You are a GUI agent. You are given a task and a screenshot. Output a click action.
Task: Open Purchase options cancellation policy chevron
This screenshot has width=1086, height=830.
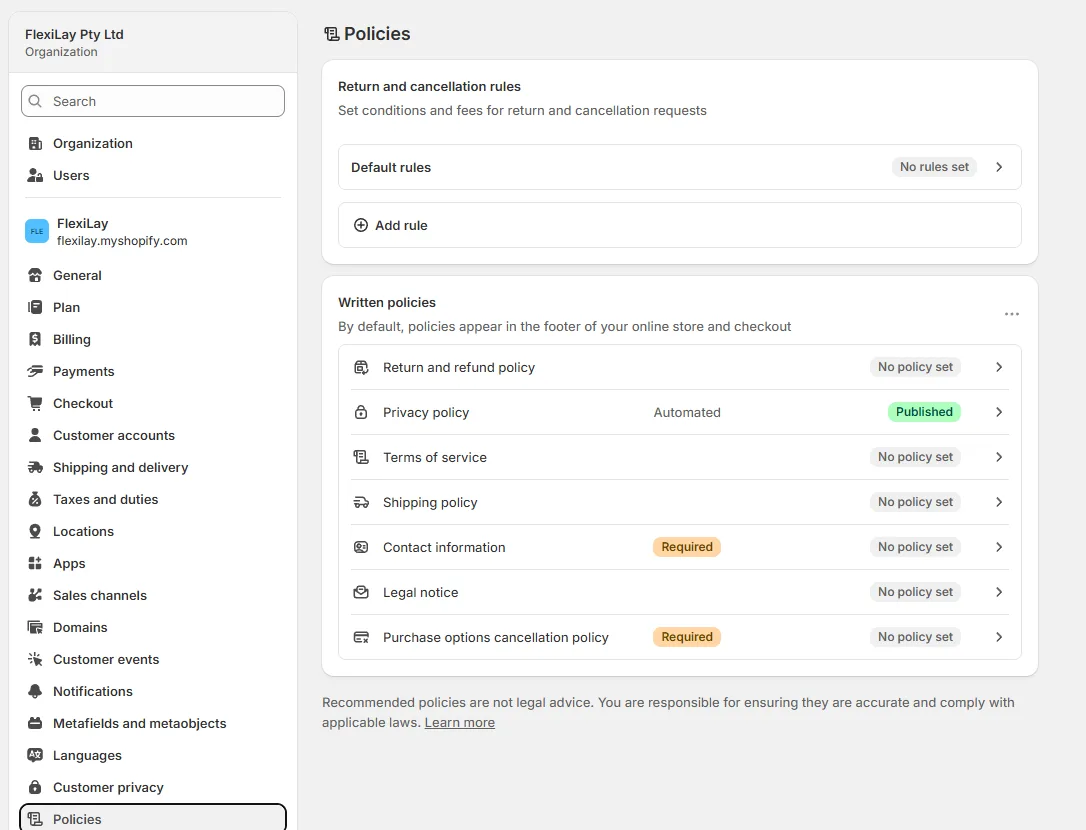999,637
